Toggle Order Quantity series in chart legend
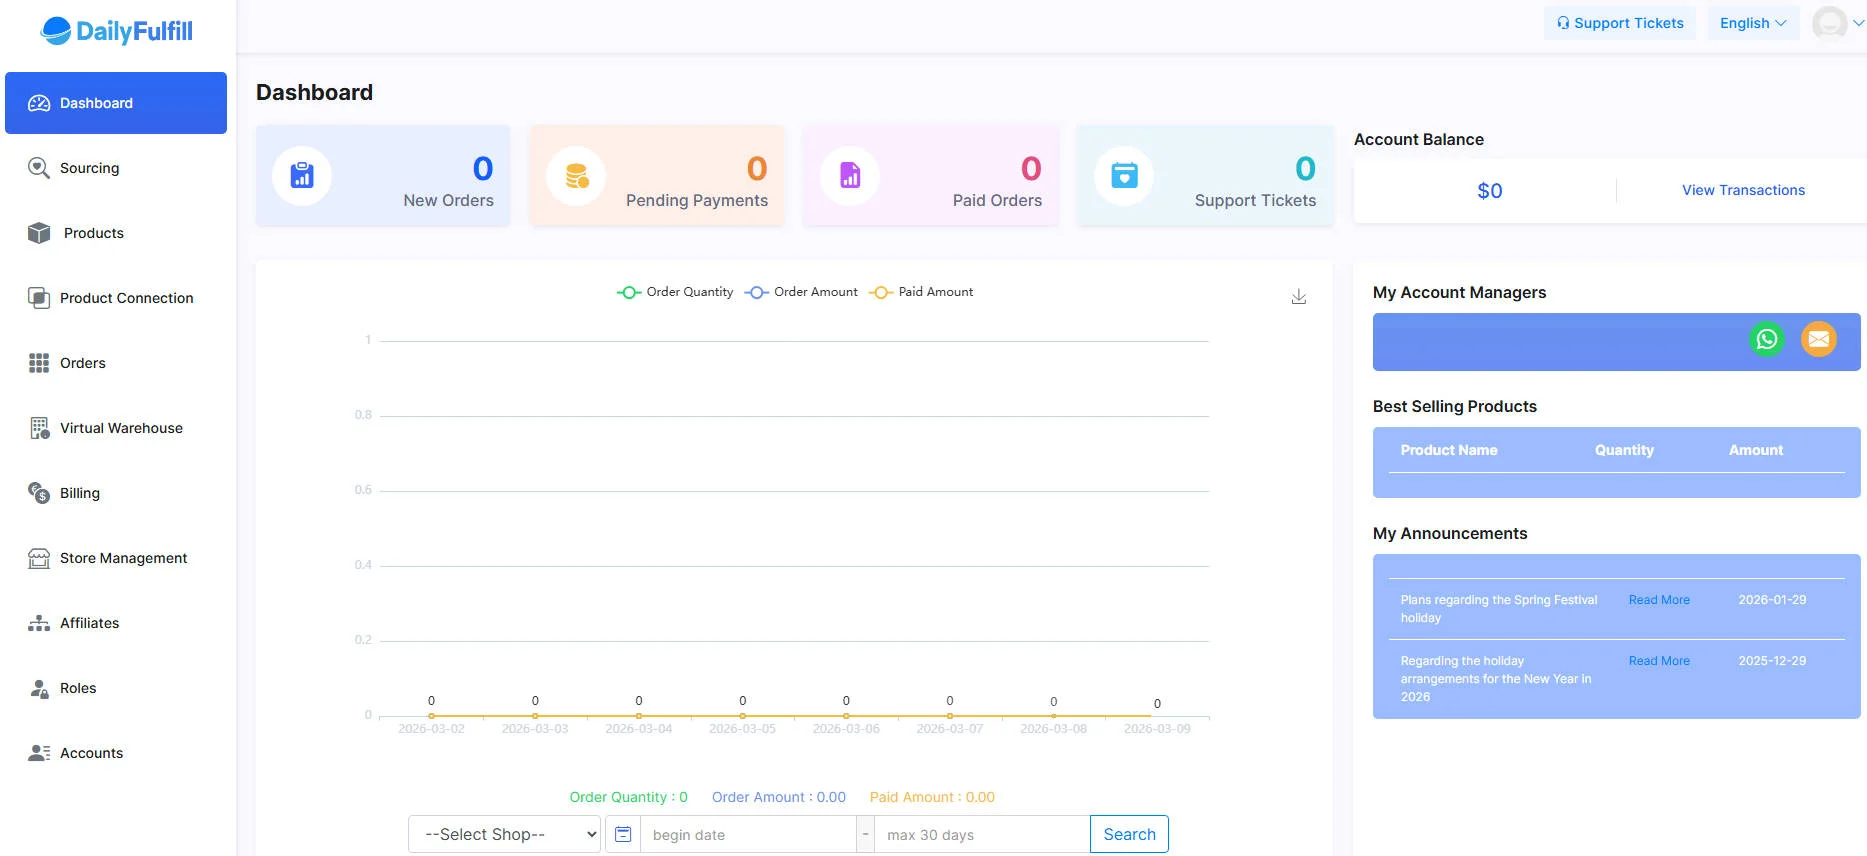 [675, 292]
